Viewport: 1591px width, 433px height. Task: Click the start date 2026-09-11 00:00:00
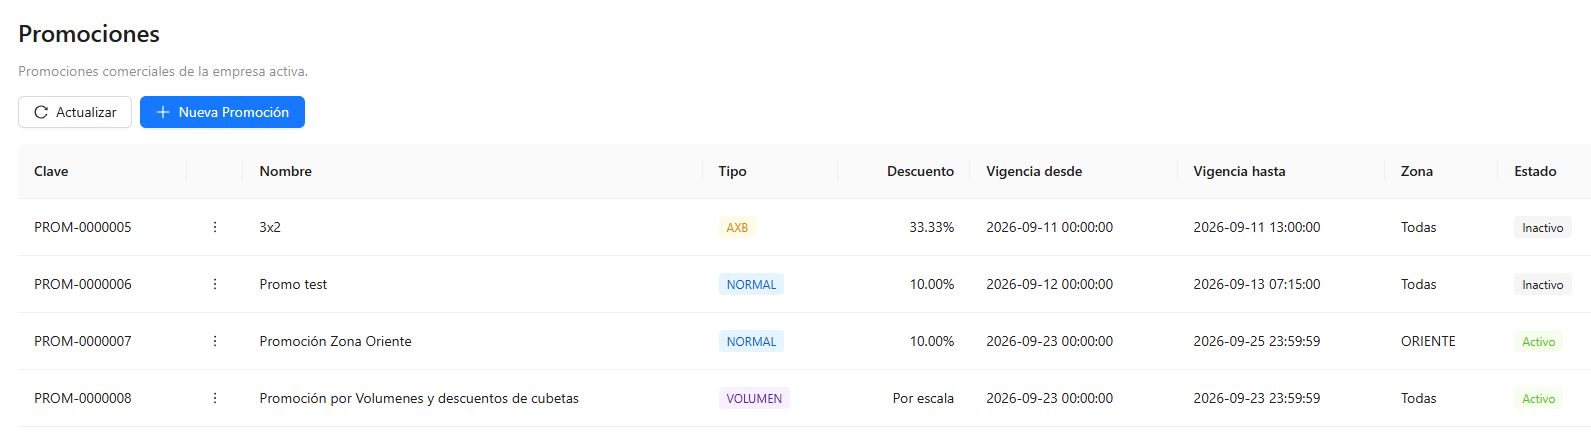pos(1049,227)
